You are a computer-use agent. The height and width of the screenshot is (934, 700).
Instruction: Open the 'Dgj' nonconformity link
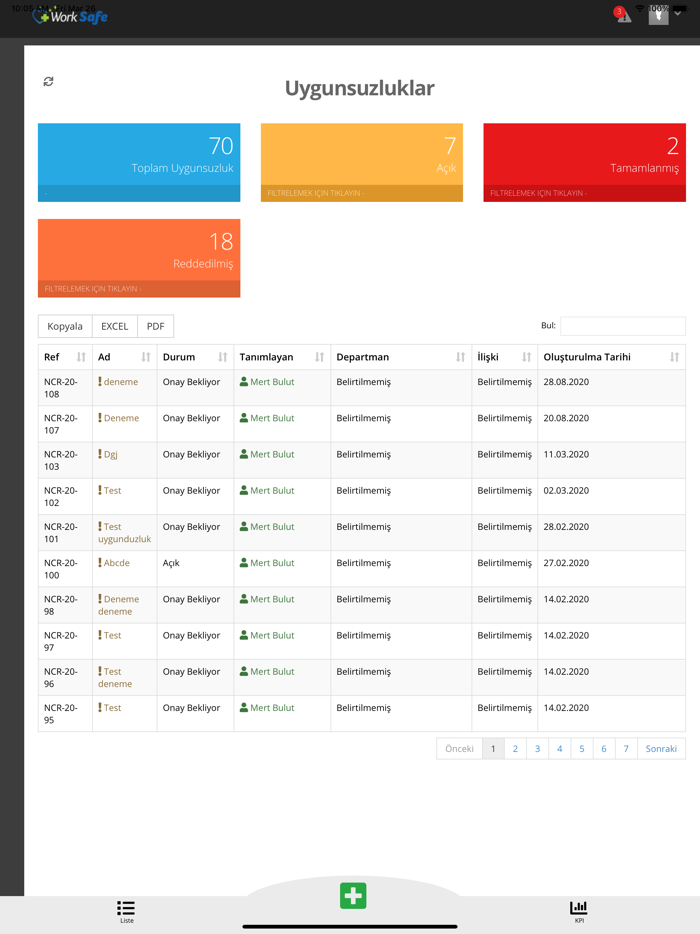coord(111,454)
